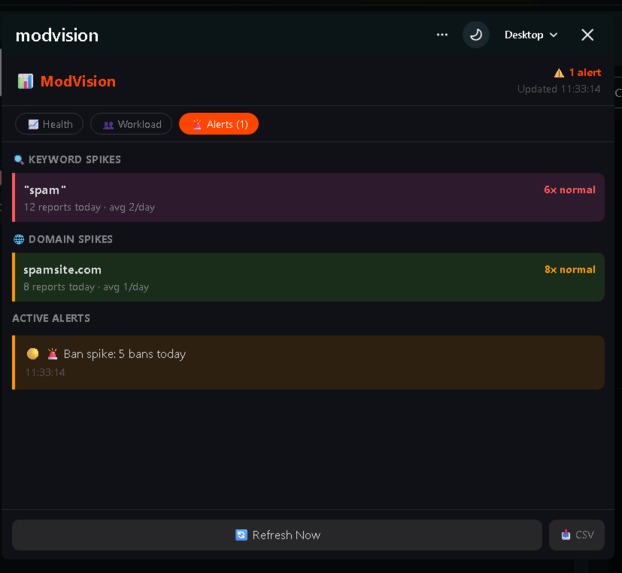Image resolution: width=622 pixels, height=573 pixels.
Task: Click the modvision window title text
Action: (57, 35)
